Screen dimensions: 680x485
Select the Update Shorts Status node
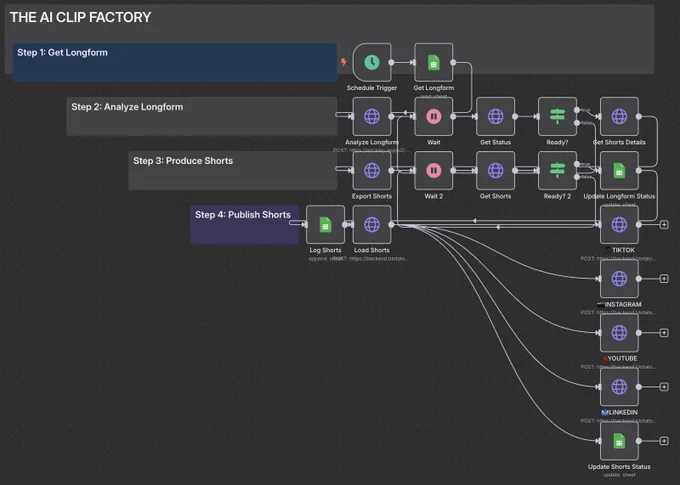click(619, 441)
